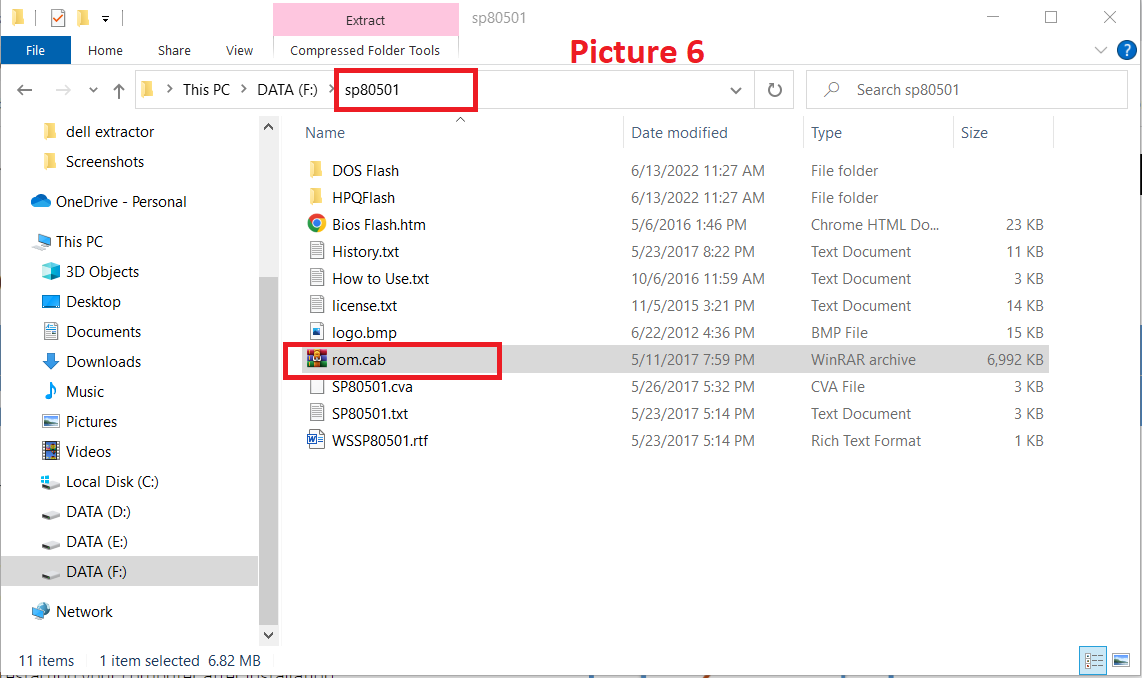Open DATA (D:) drive in sidebar
1142x678 pixels.
click(86, 511)
